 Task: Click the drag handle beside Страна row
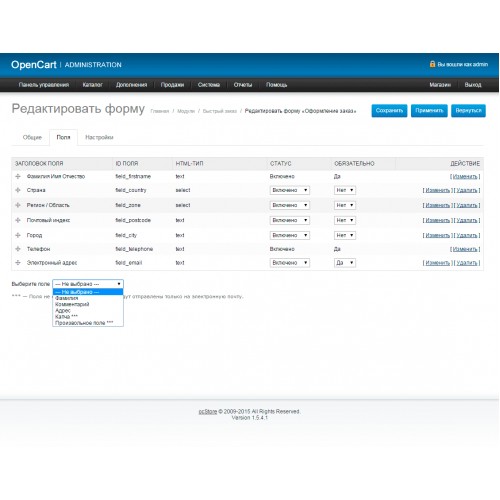(18, 190)
